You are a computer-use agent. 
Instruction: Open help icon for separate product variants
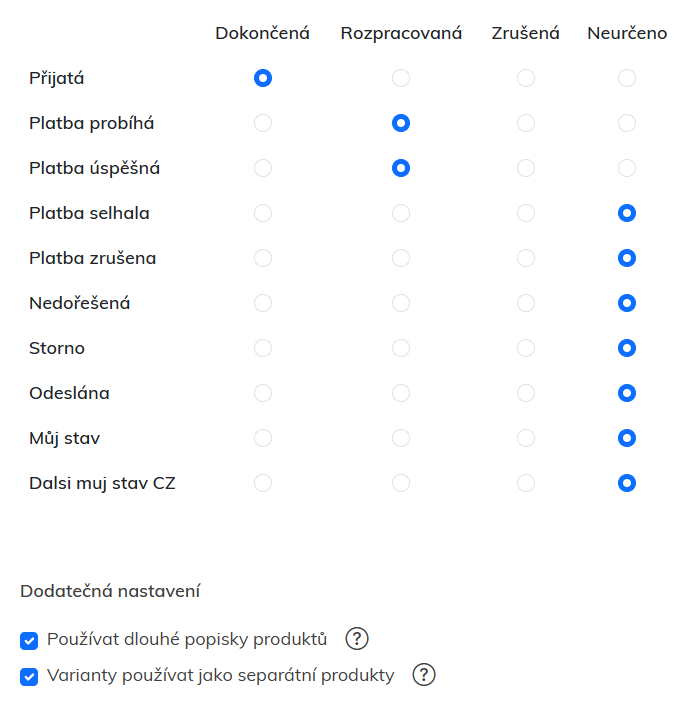424,675
